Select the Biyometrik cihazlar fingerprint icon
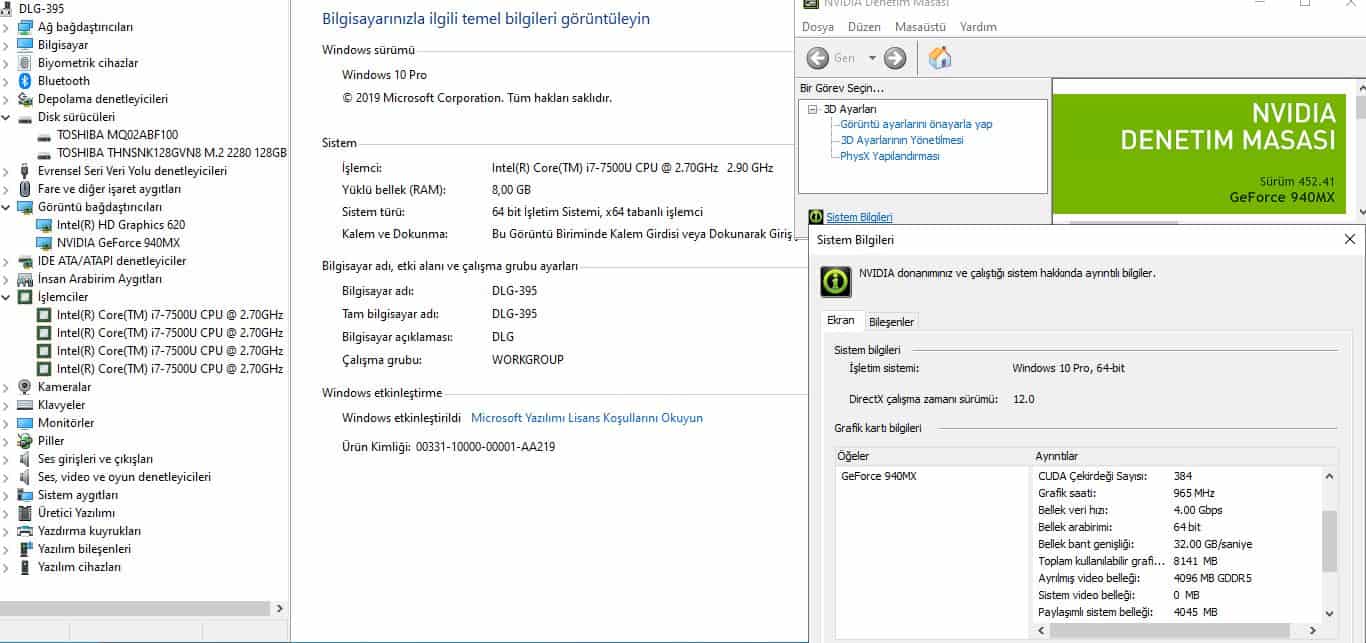The width and height of the screenshot is (1366, 643). (25, 63)
